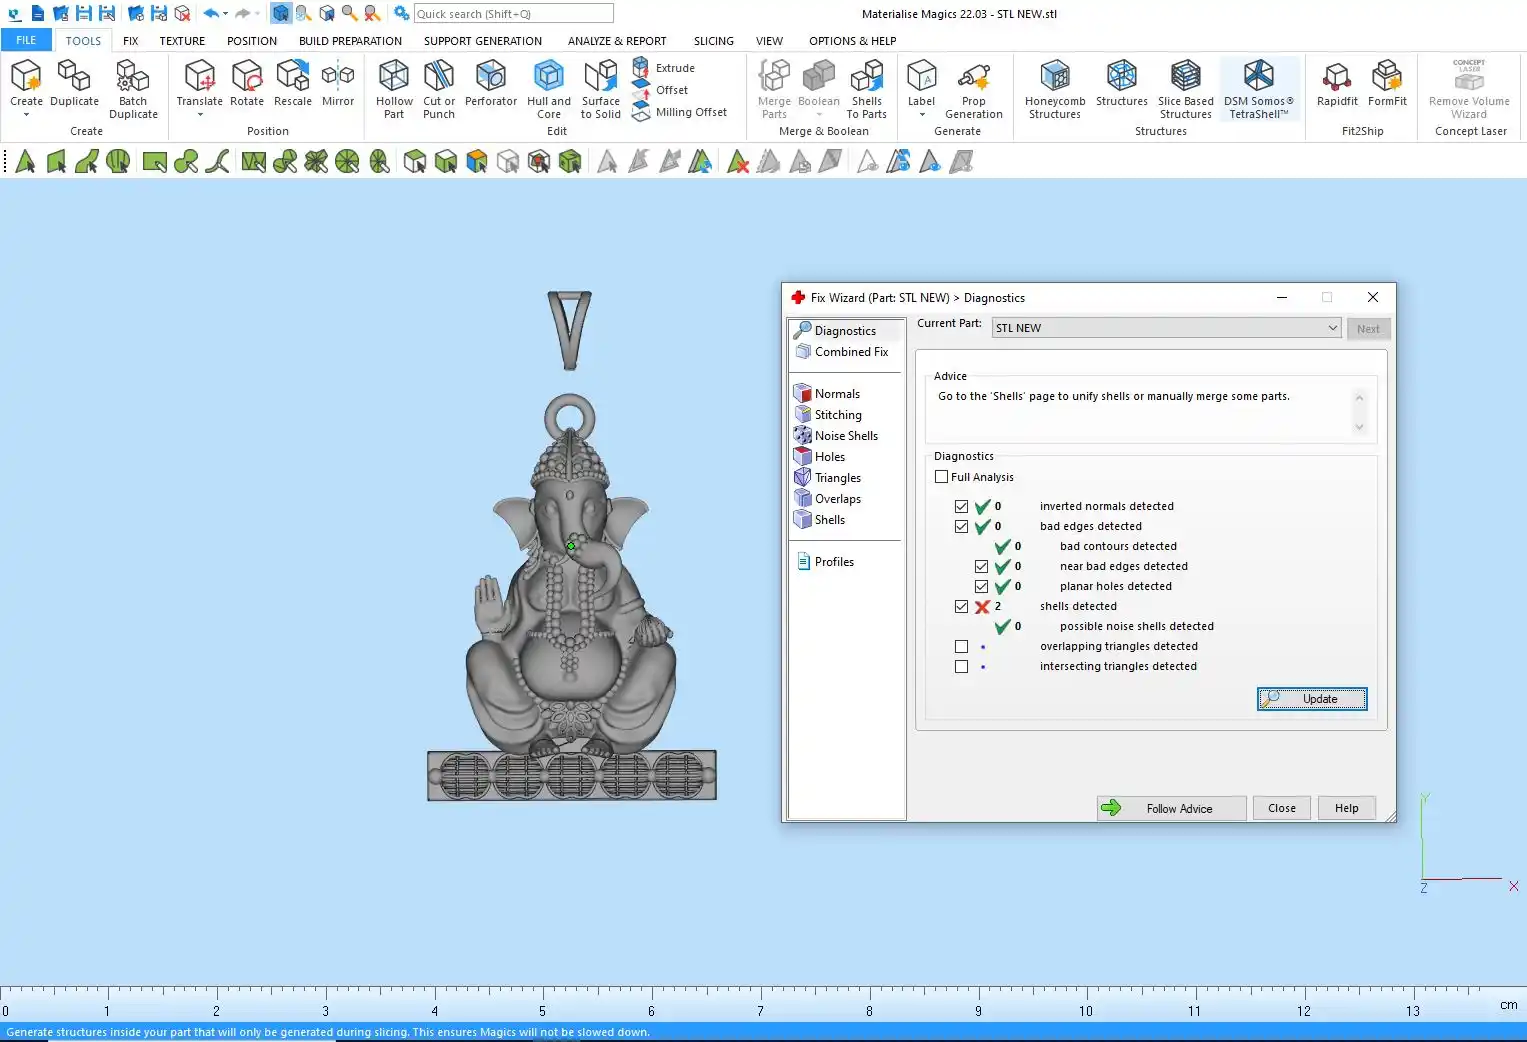Uncheck the shells detected checkbox
The width and height of the screenshot is (1527, 1042).
[961, 606]
